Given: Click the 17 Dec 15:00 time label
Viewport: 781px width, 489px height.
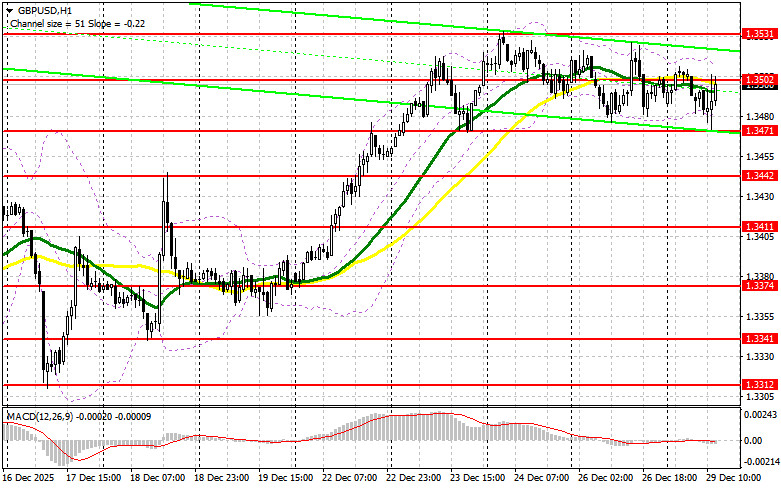Looking at the screenshot, I should coord(94,478).
